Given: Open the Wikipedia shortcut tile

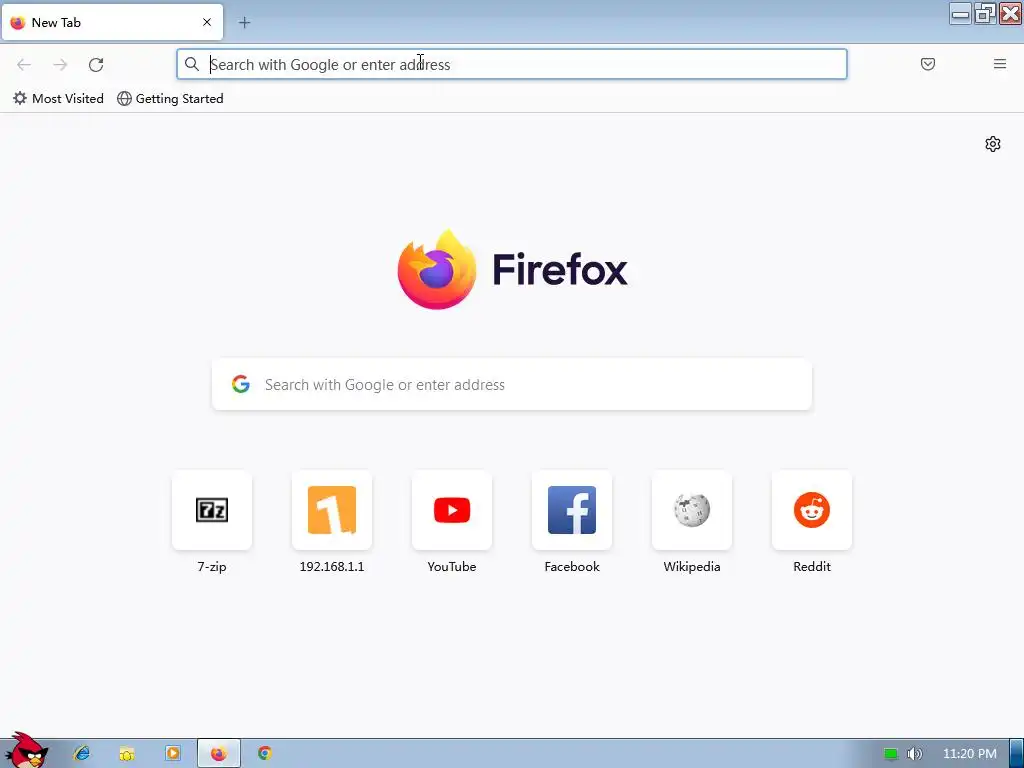Looking at the screenshot, I should pos(692,510).
